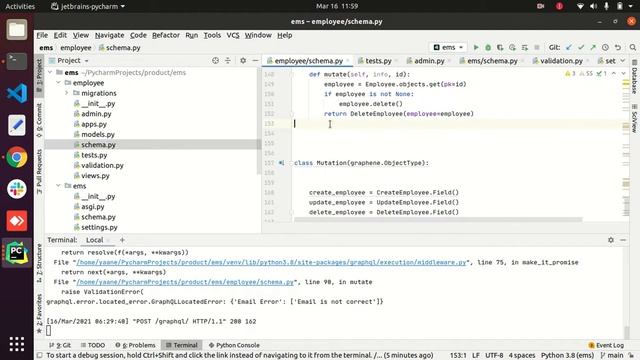640x360 pixels.
Task: Click the Activities button
Action: (x=20, y=6)
